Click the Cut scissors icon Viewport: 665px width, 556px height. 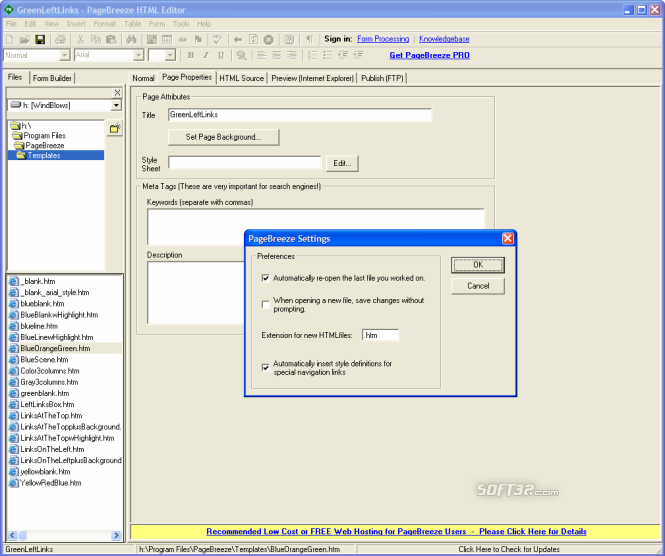pyautogui.click(x=81, y=39)
